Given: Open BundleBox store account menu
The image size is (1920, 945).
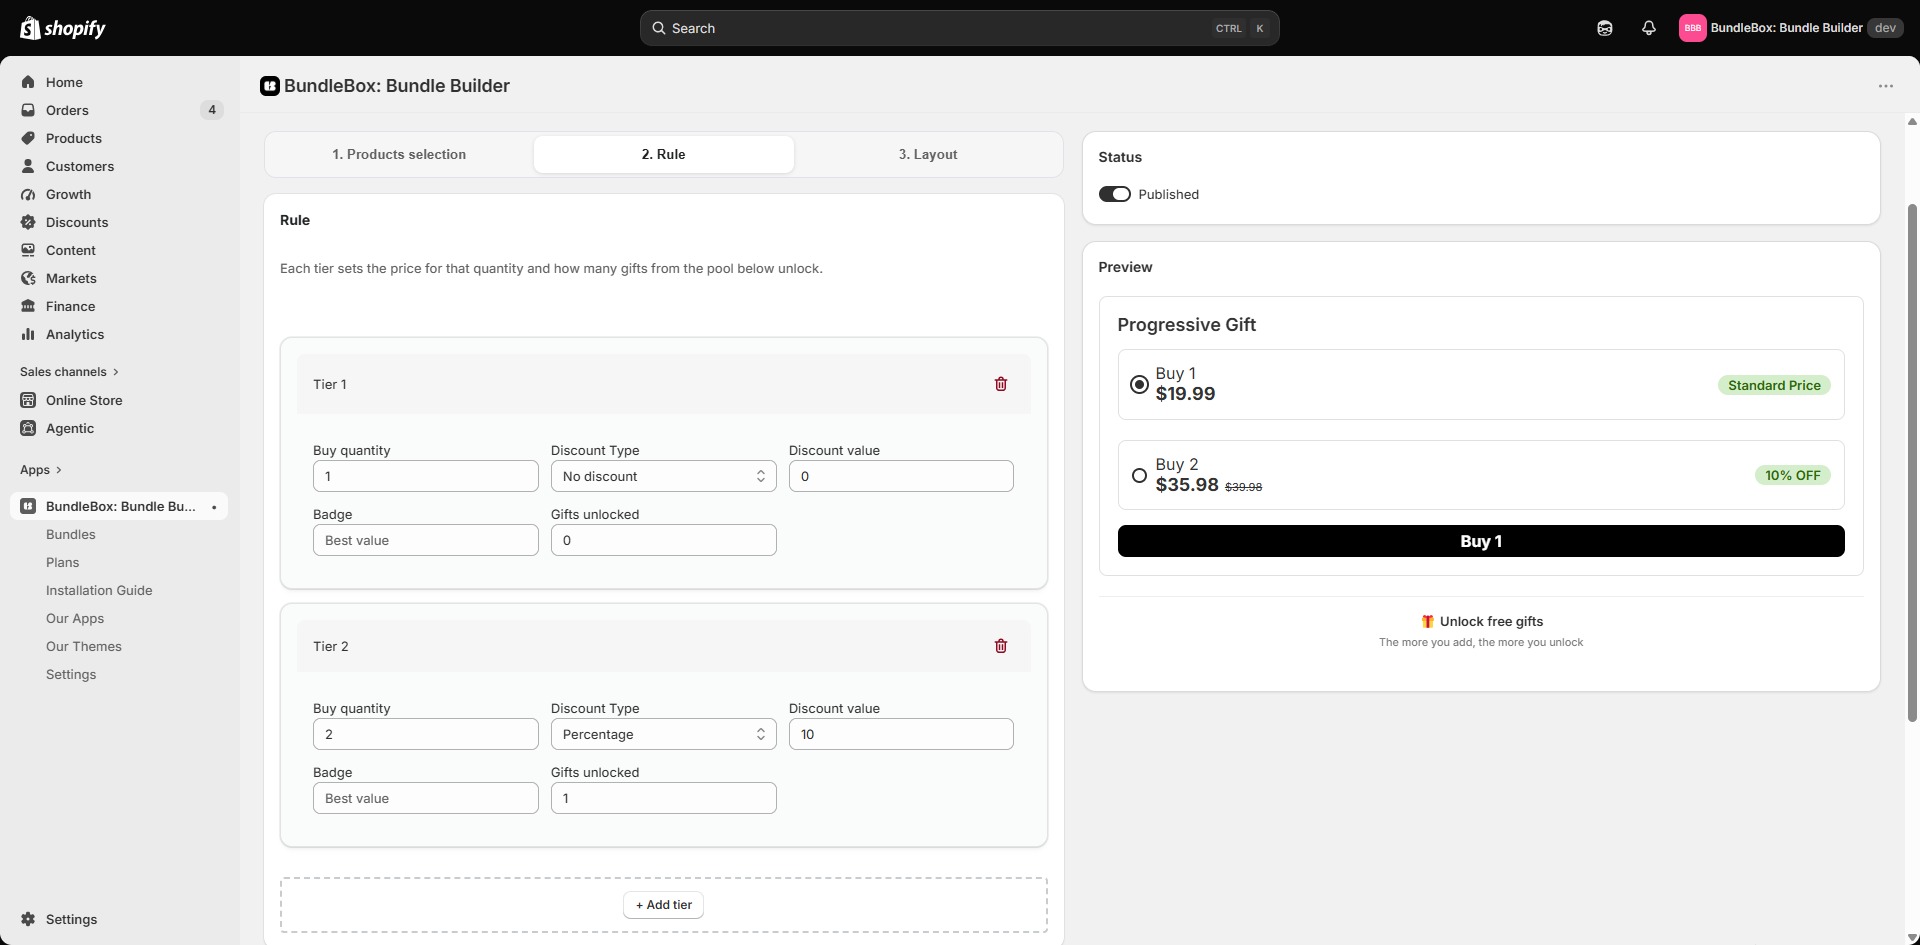Looking at the screenshot, I should 1791,28.
